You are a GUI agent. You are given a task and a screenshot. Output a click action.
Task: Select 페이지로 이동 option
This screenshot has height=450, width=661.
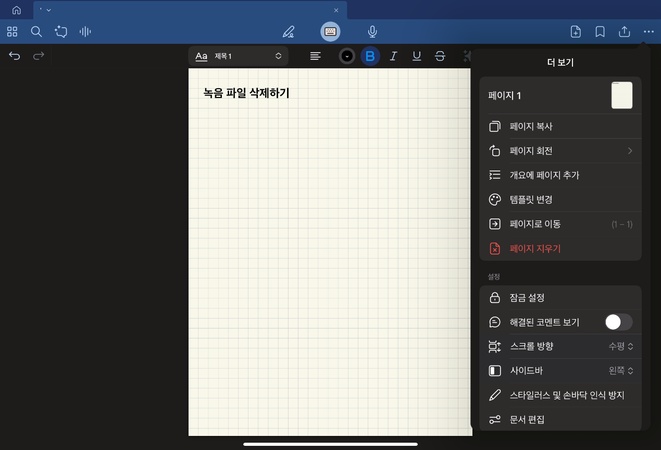[561, 224]
